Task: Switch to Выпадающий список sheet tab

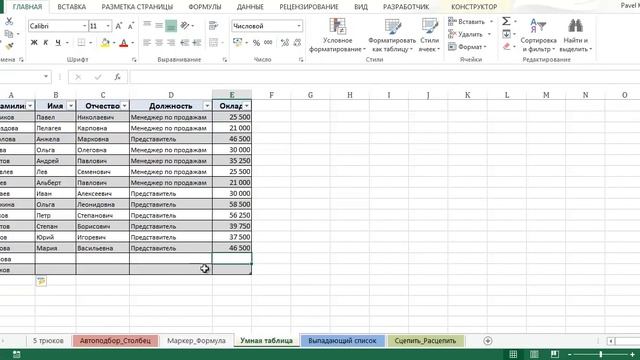Action: pyautogui.click(x=342, y=340)
